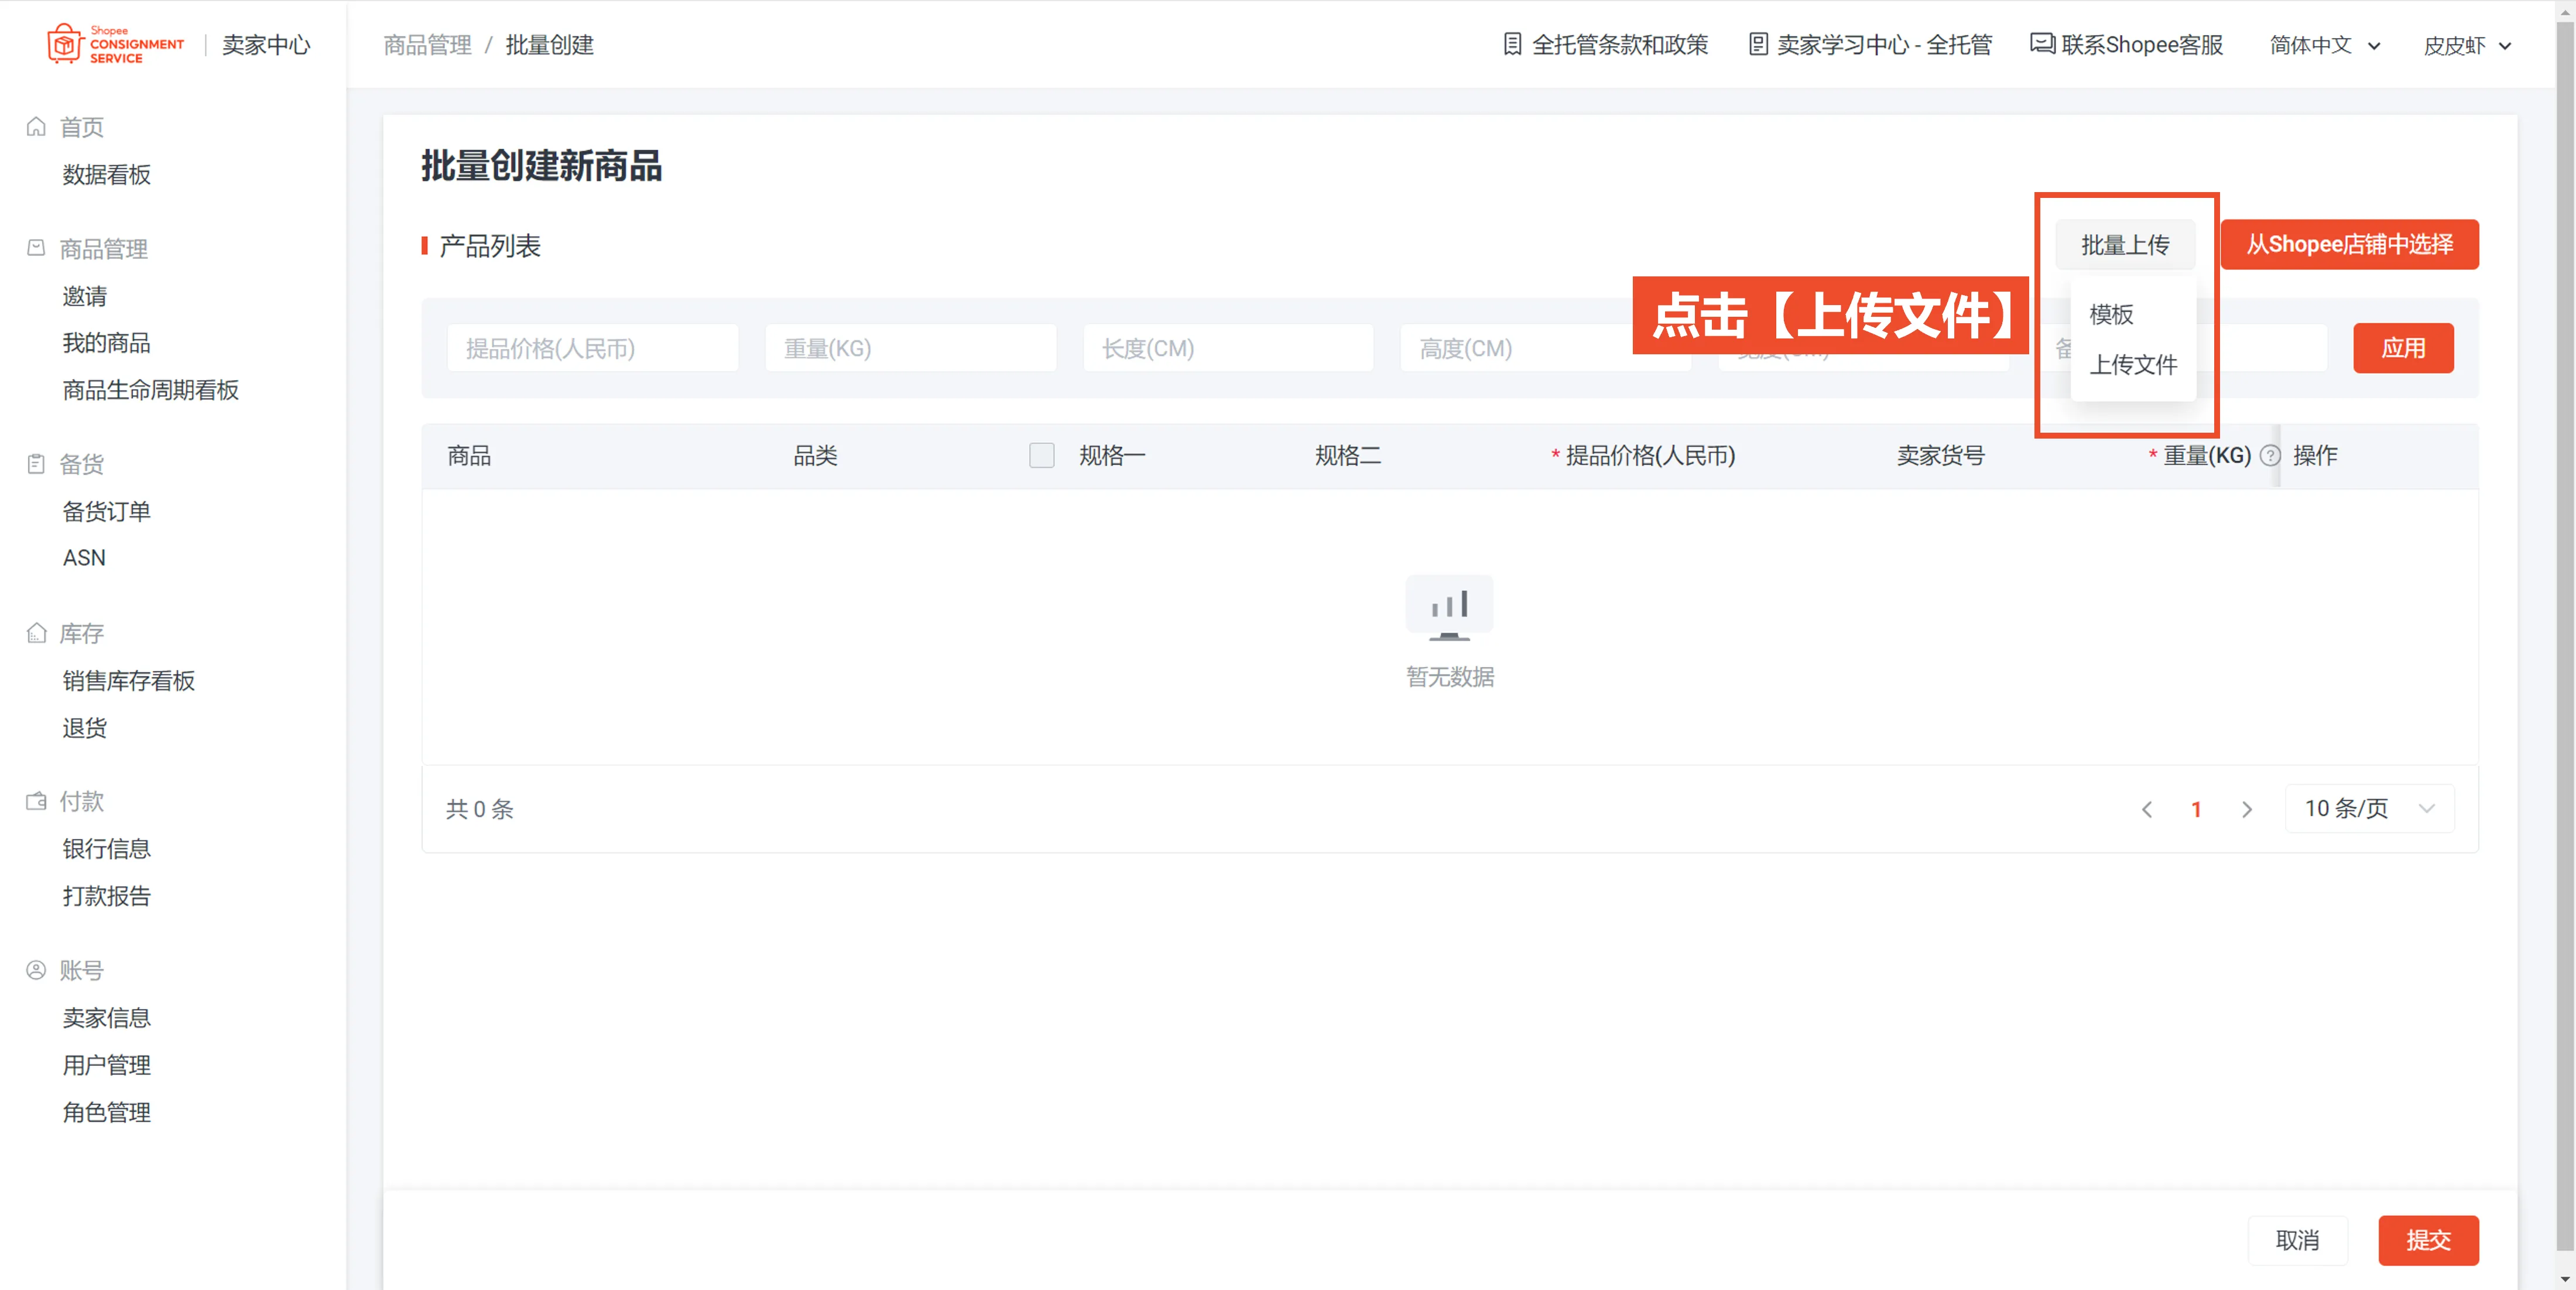Image resolution: width=2576 pixels, height=1290 pixels.
Task: Toggle the checkbox in the 规格一 column header
Action: (1041, 455)
